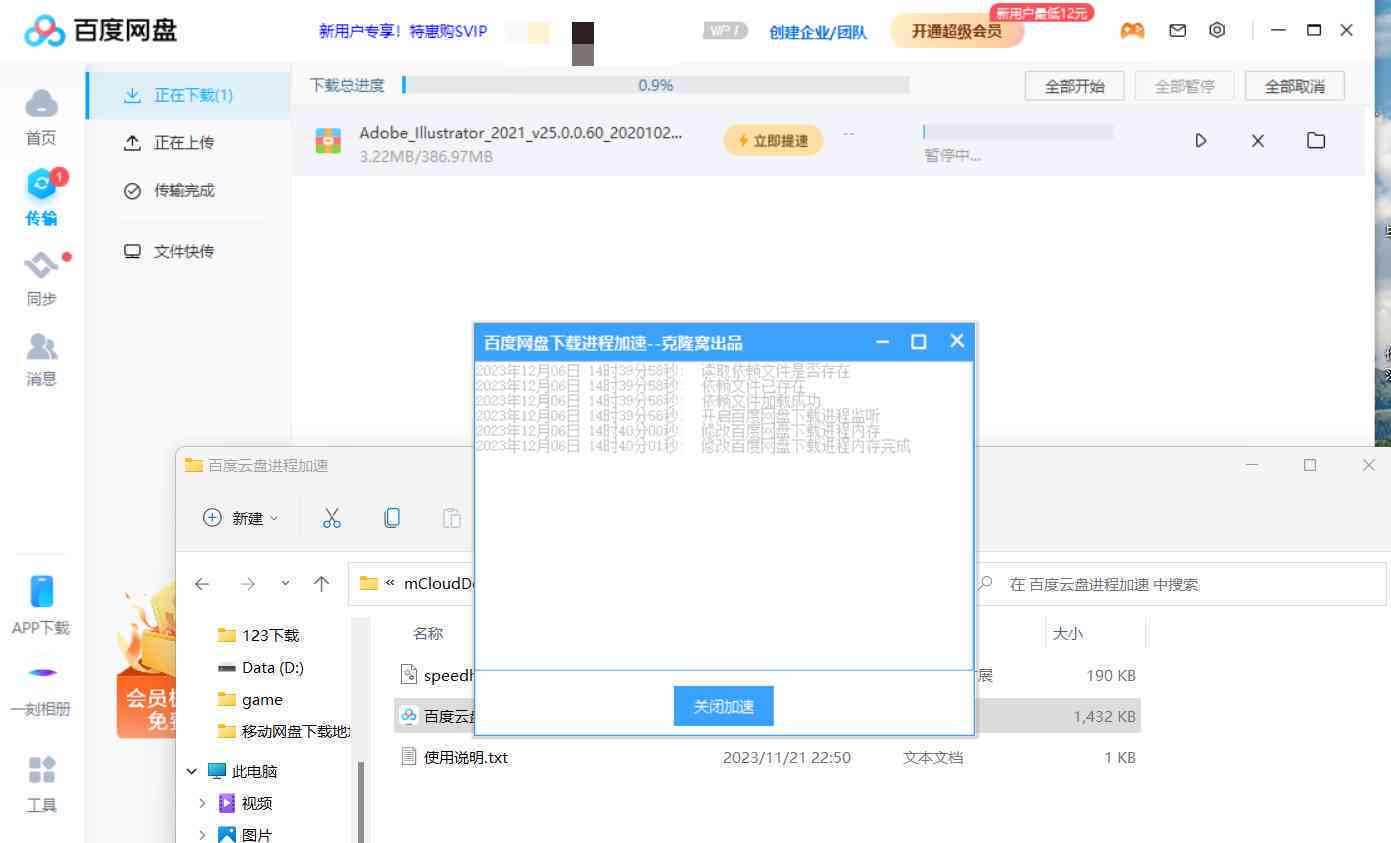Expand the 图片 tree node

[202, 835]
